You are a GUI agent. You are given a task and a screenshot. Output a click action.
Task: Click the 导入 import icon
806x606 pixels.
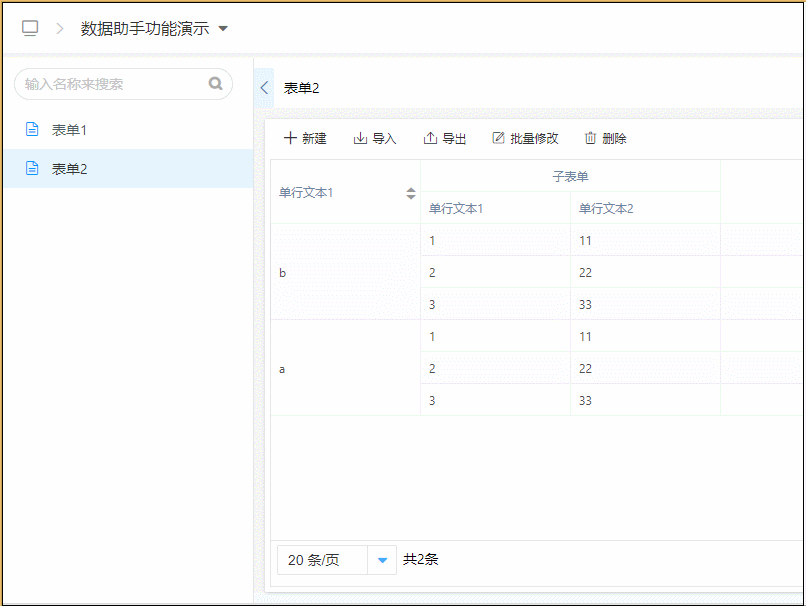click(360, 138)
